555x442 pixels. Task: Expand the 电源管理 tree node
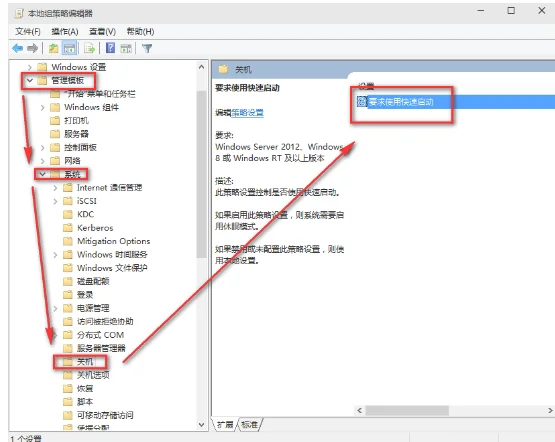click(56, 308)
